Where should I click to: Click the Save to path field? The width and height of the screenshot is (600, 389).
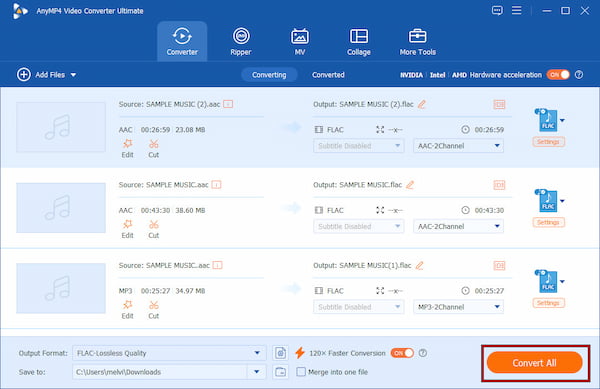point(160,372)
